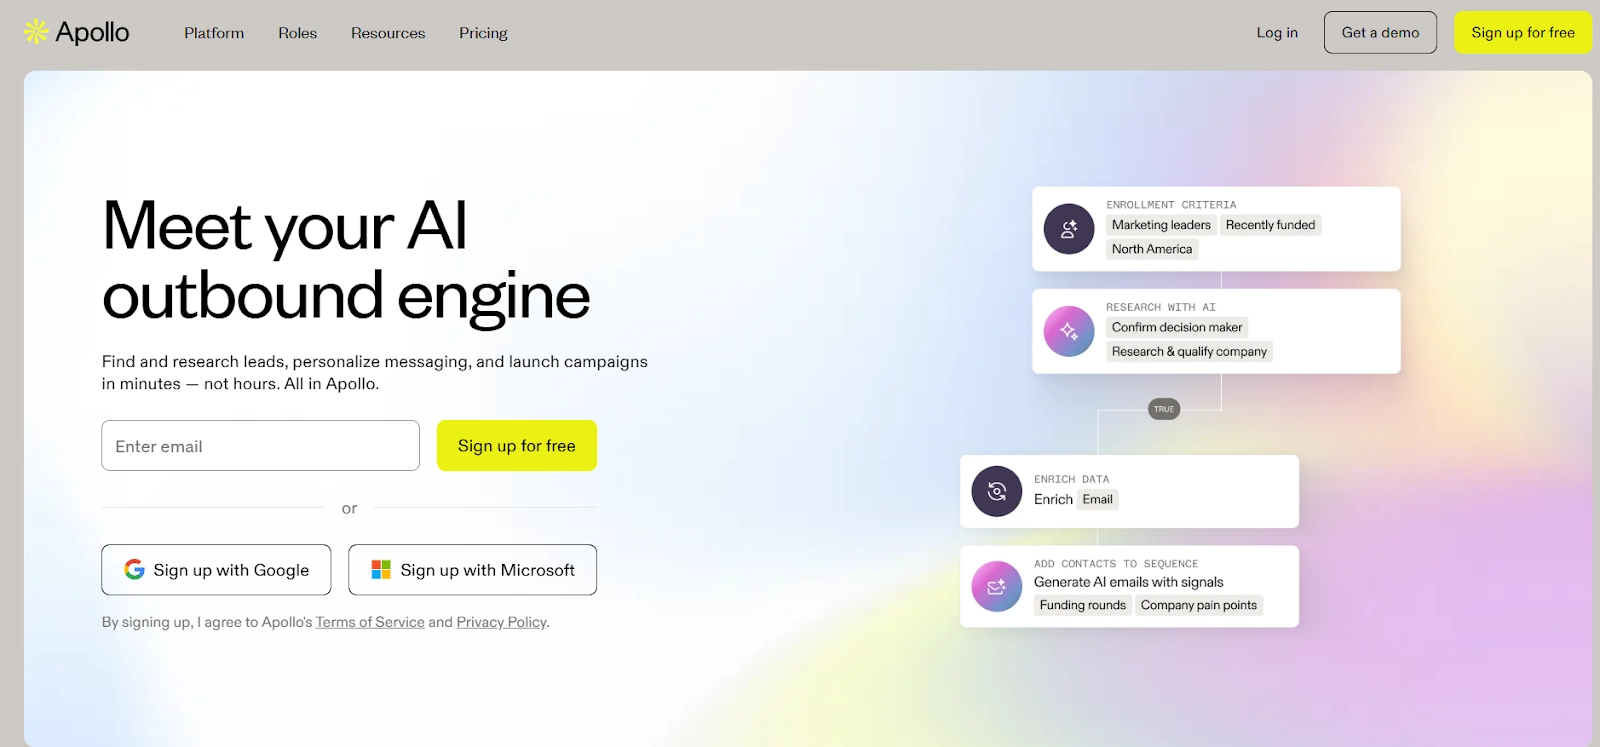Click the Get a demo button

point(1380,32)
